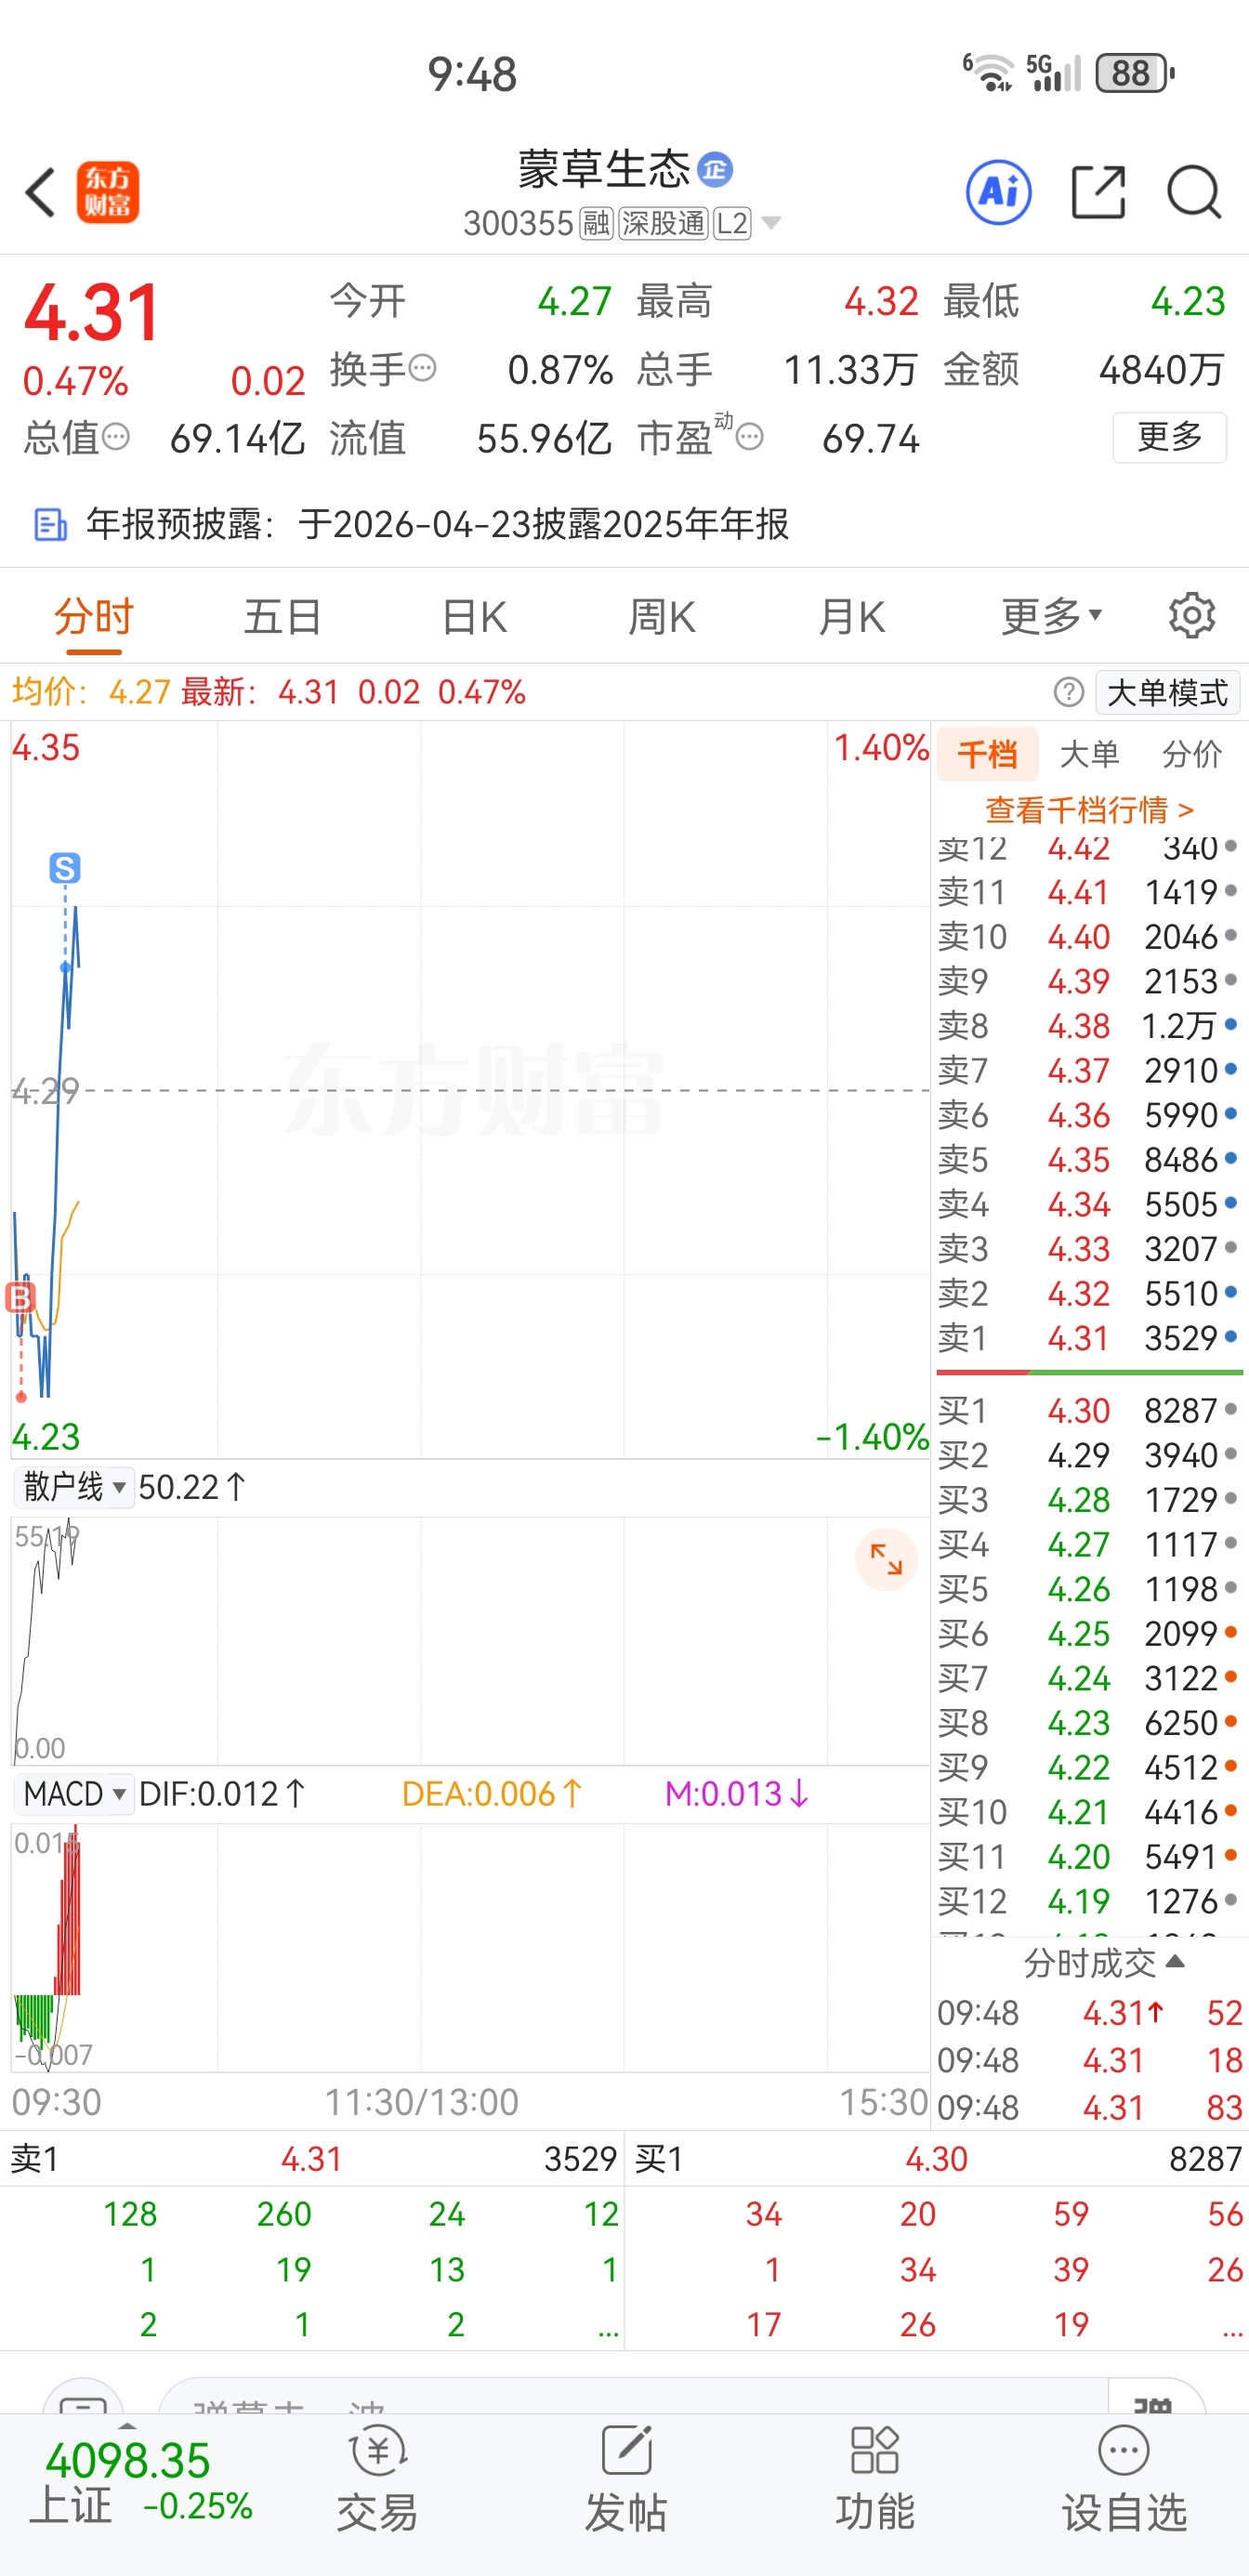
Task: Tap the 4.31 current price
Action: (x=92, y=312)
